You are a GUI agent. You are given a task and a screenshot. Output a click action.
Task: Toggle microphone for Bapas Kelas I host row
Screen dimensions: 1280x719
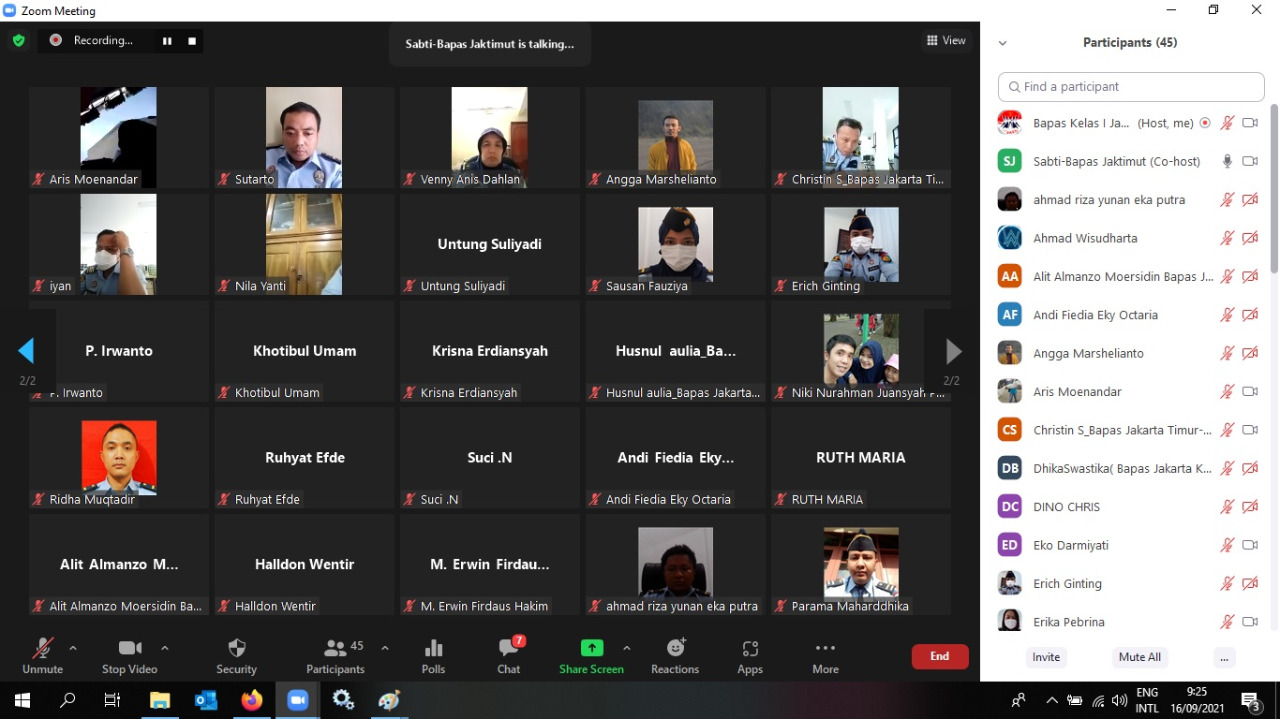point(1227,123)
